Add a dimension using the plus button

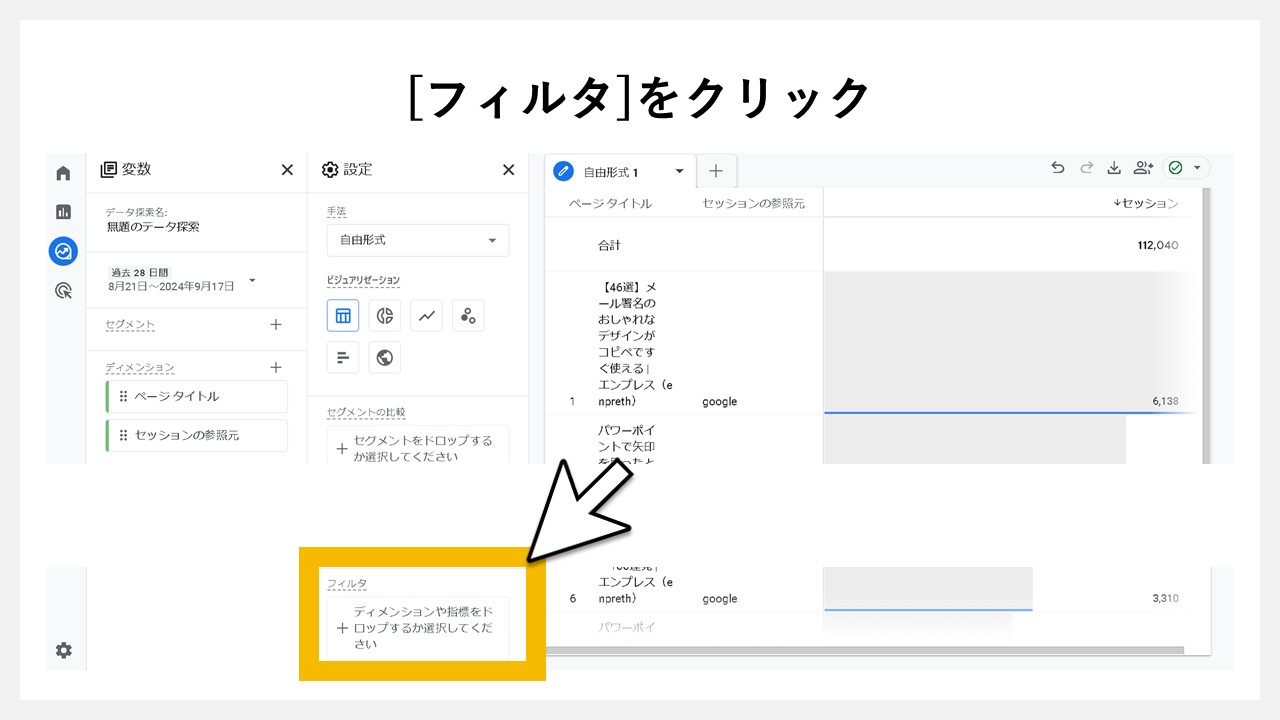point(275,367)
